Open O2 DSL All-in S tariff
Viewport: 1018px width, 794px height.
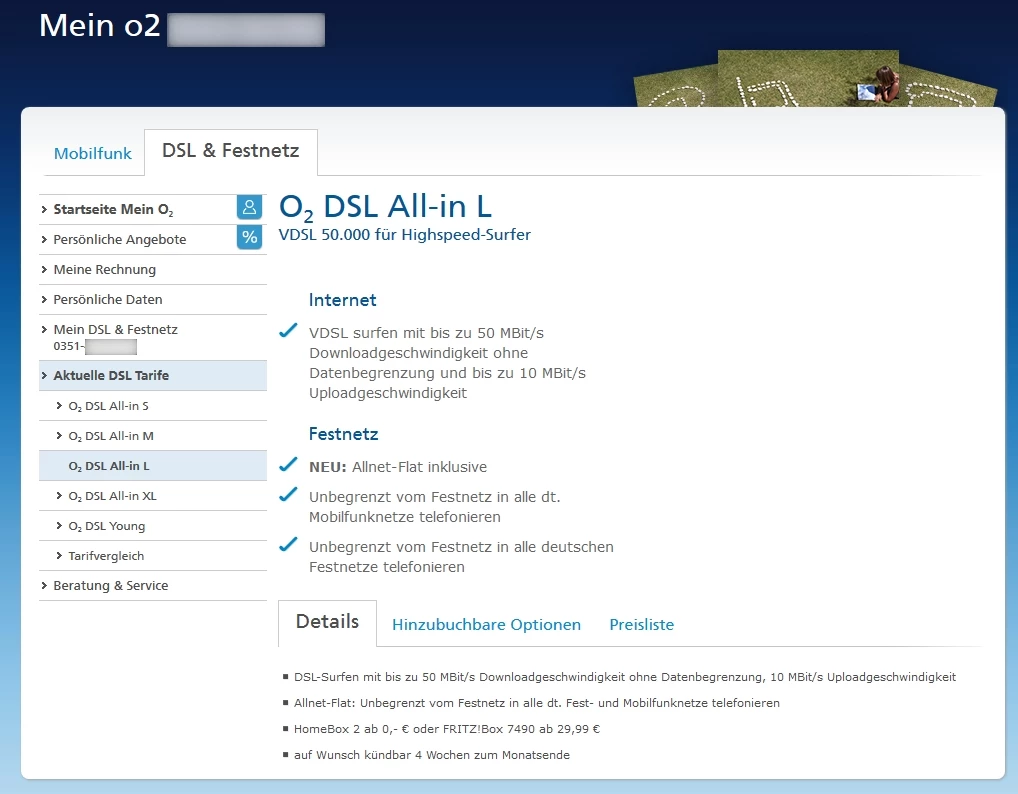[153, 406]
